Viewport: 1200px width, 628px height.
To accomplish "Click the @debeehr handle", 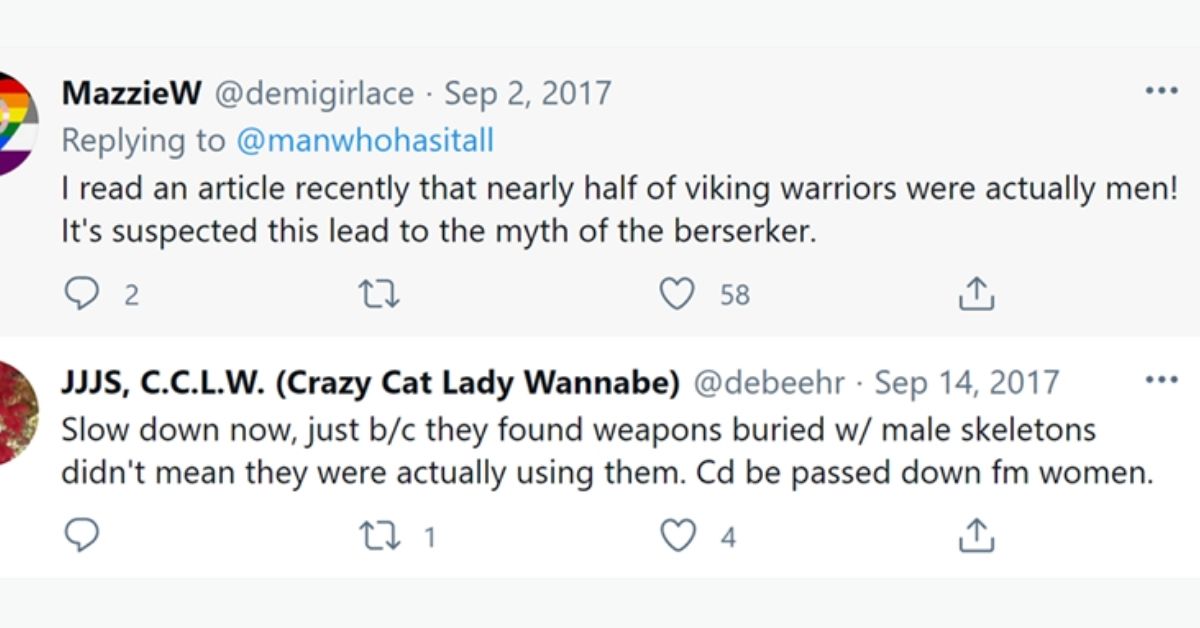I will [x=769, y=383].
